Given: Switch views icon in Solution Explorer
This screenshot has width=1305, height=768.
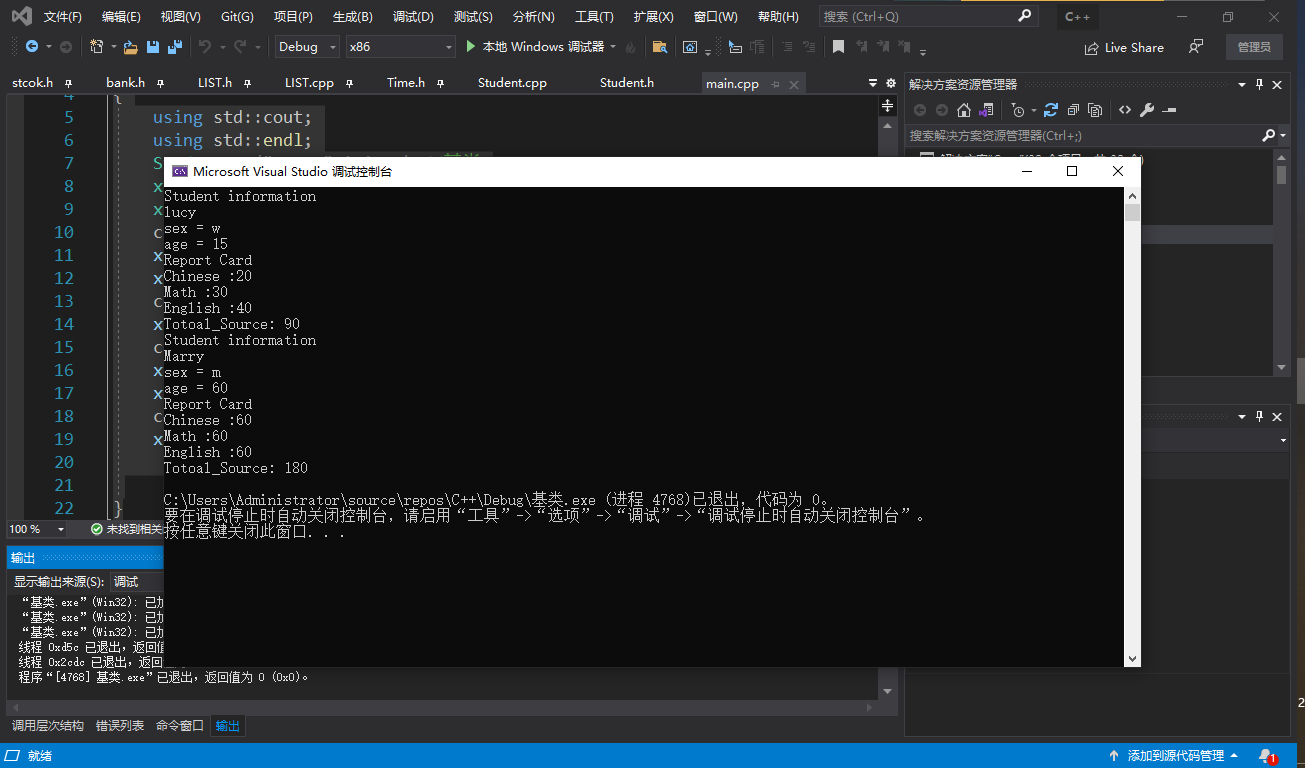Looking at the screenshot, I should (x=987, y=110).
